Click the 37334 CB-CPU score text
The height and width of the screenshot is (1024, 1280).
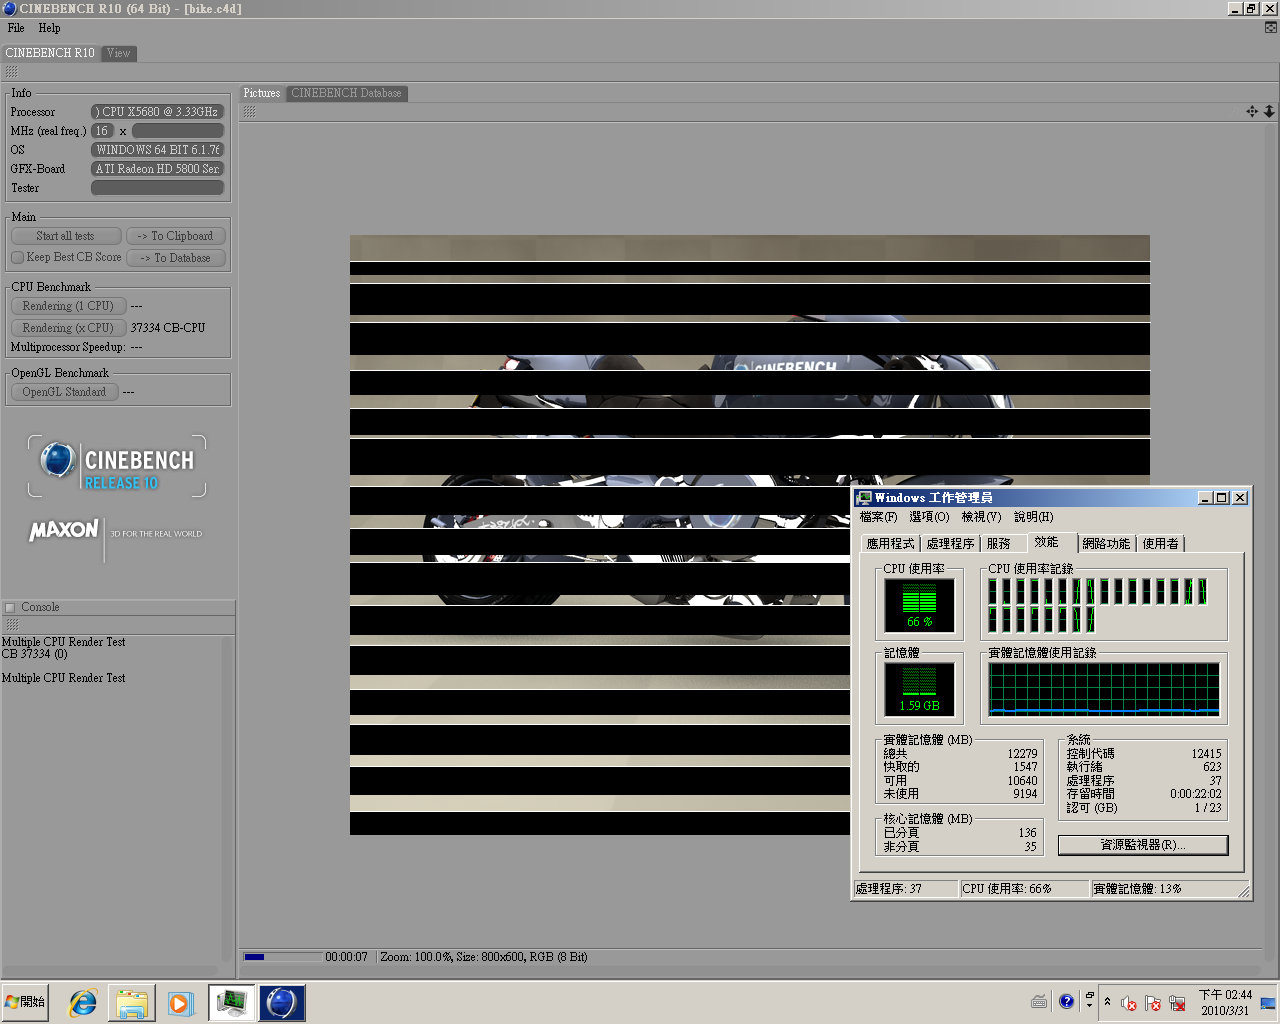click(x=168, y=328)
